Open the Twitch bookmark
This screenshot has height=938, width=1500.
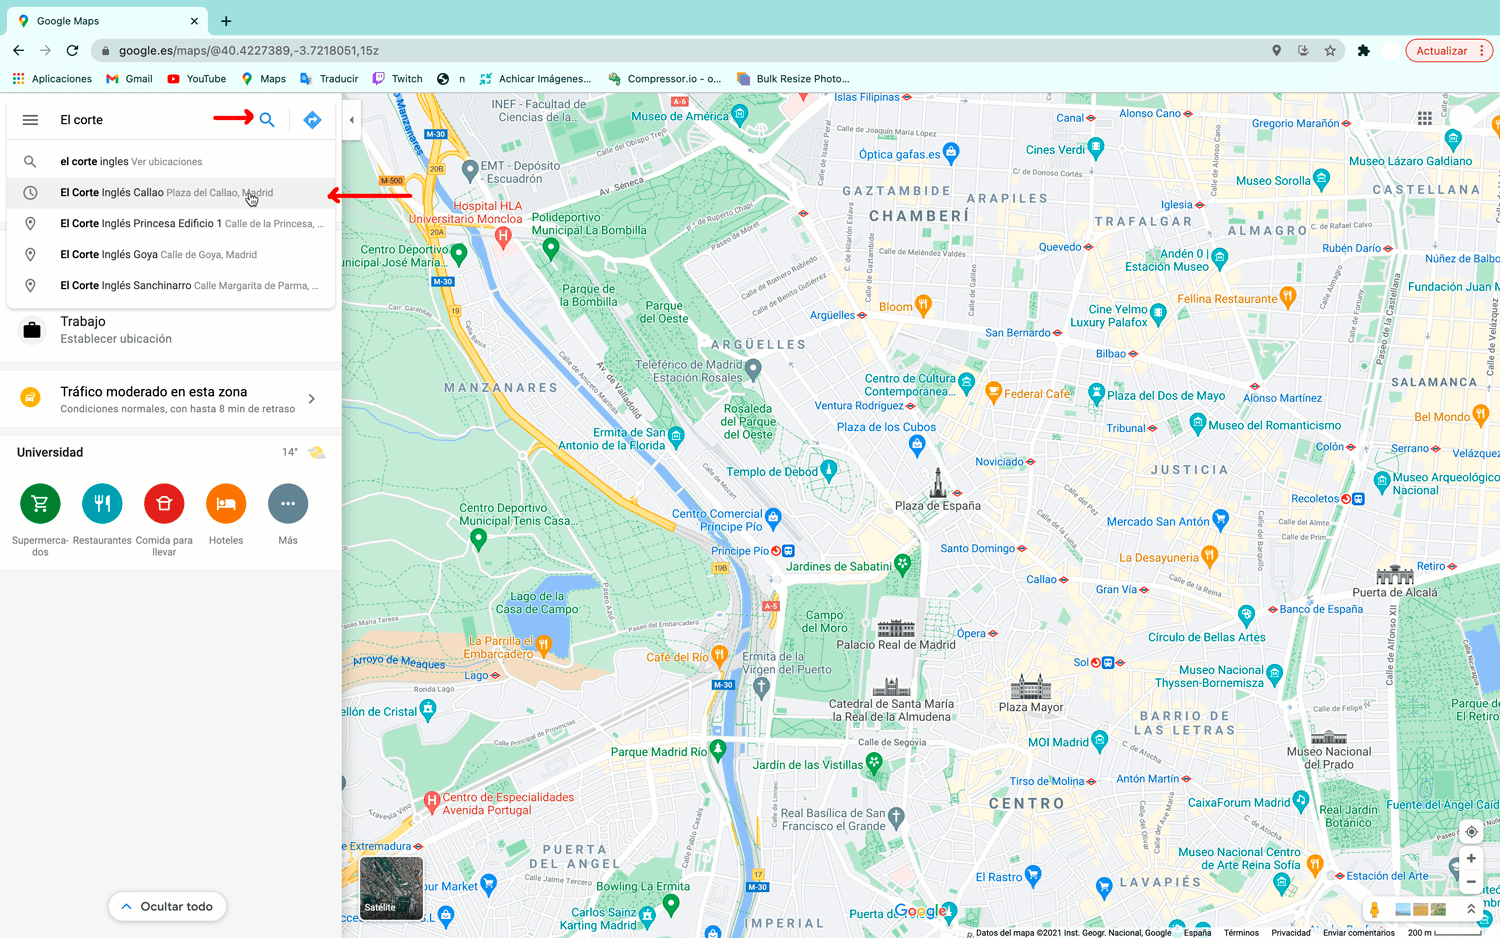point(397,79)
